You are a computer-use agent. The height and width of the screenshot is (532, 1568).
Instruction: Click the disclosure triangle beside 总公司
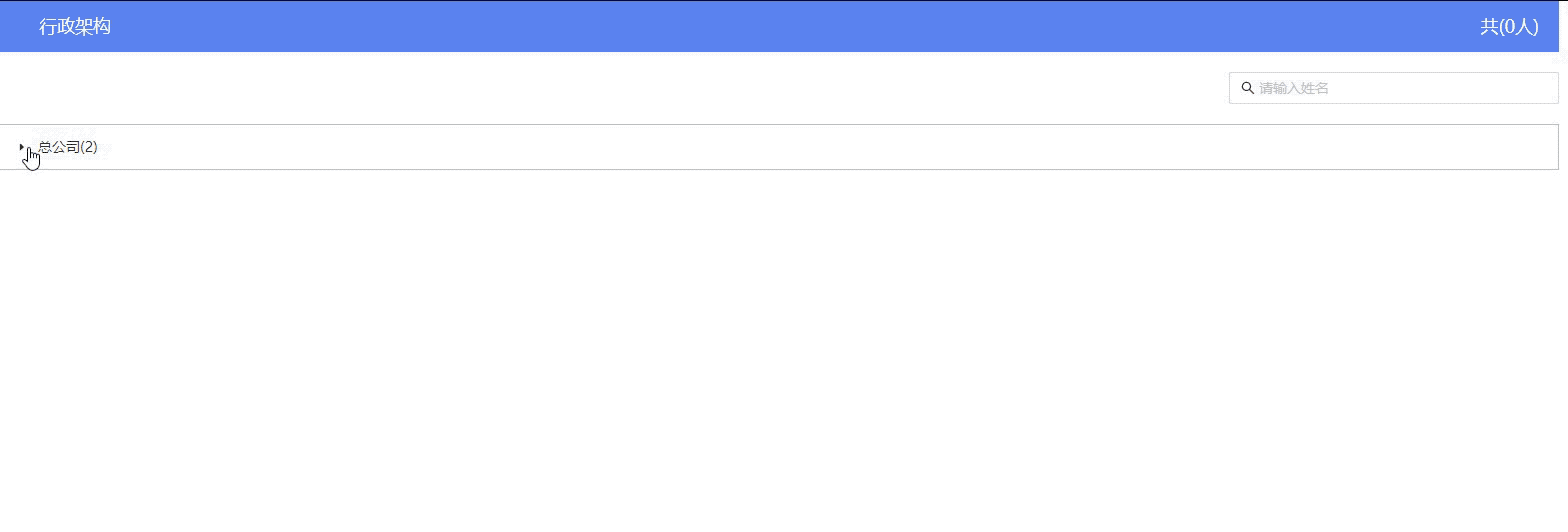click(x=22, y=147)
